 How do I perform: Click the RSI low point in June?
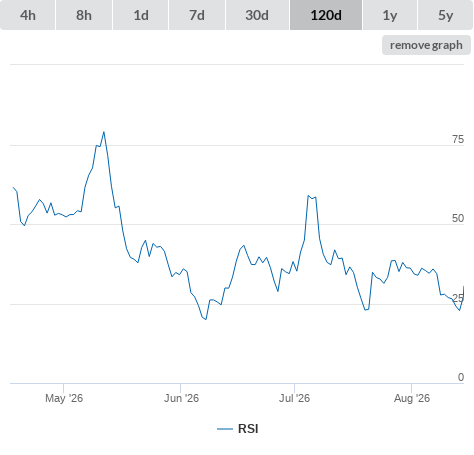(x=206, y=319)
